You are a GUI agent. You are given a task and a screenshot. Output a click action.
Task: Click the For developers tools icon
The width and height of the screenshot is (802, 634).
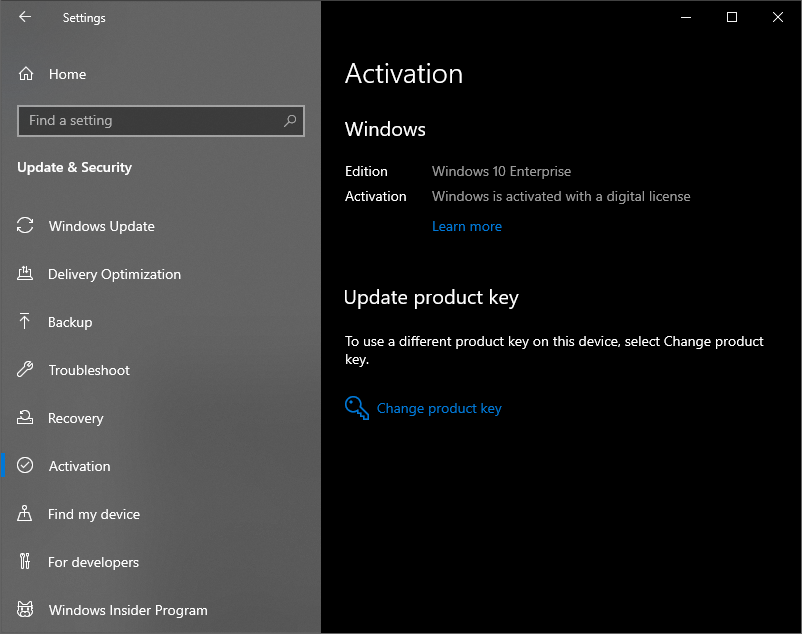[x=25, y=561]
